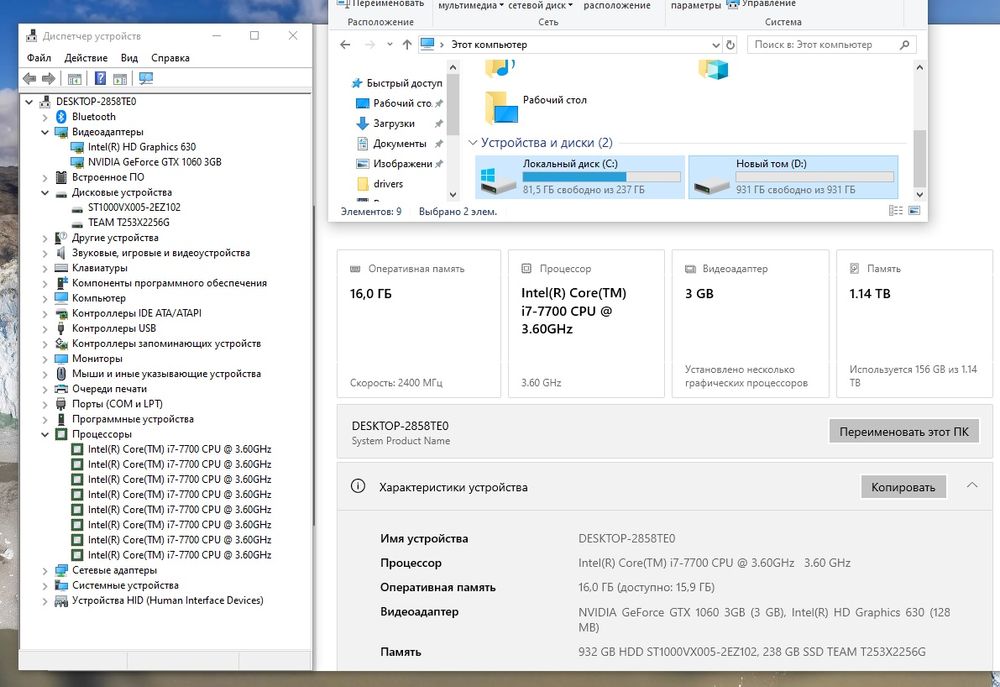Click the Оперативная память 16,0 ГБ card
The width and height of the screenshot is (1000, 687).
pyautogui.click(x=418, y=323)
